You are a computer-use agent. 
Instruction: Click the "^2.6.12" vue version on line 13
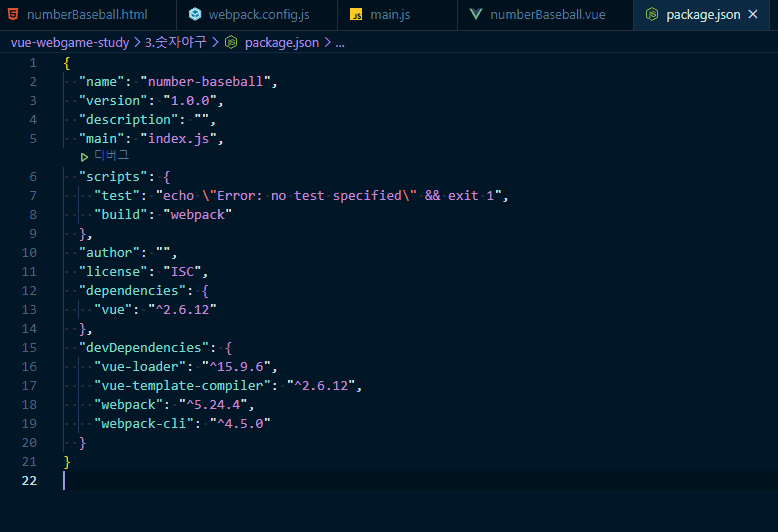coord(182,310)
